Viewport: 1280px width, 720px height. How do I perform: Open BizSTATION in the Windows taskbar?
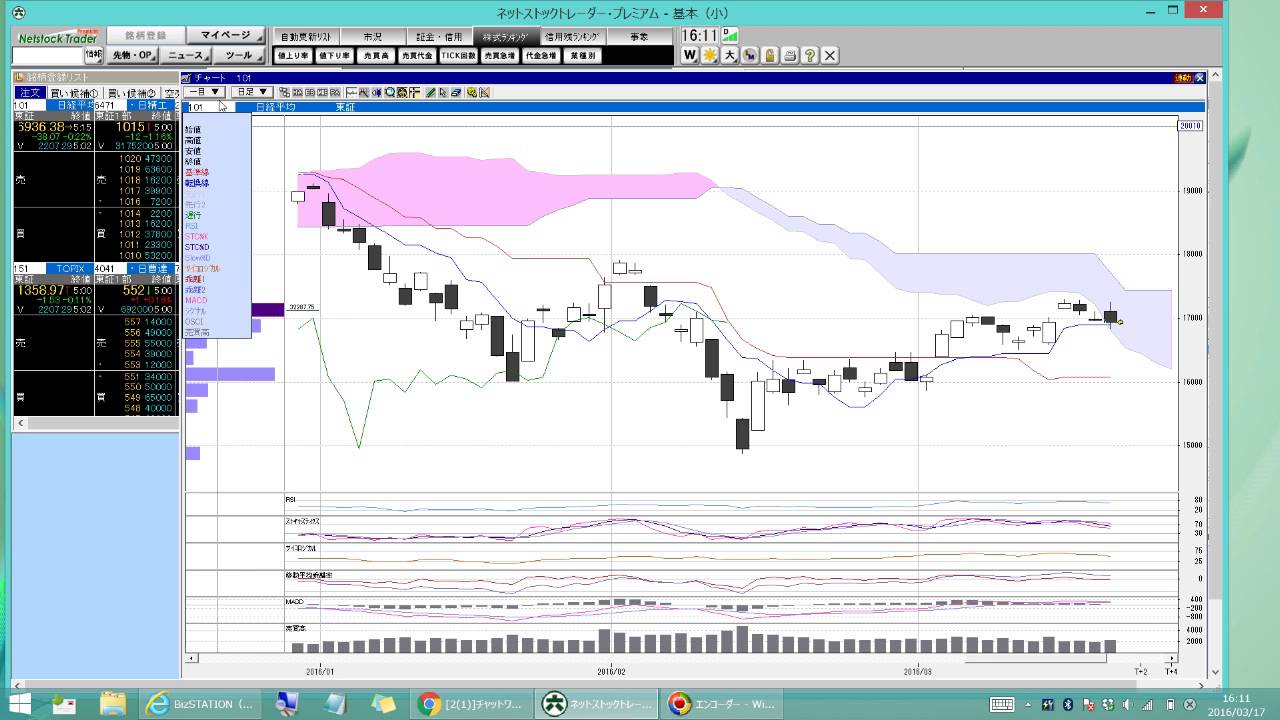point(202,704)
